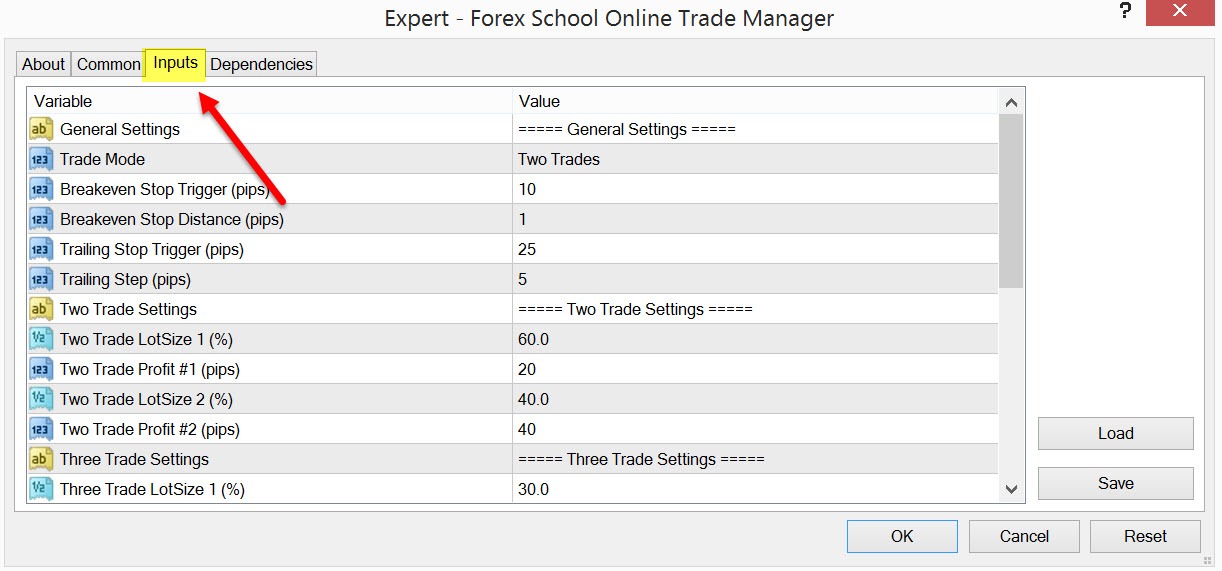Select the Trade Mode variable name
1222x571 pixels.
click(x=102, y=159)
